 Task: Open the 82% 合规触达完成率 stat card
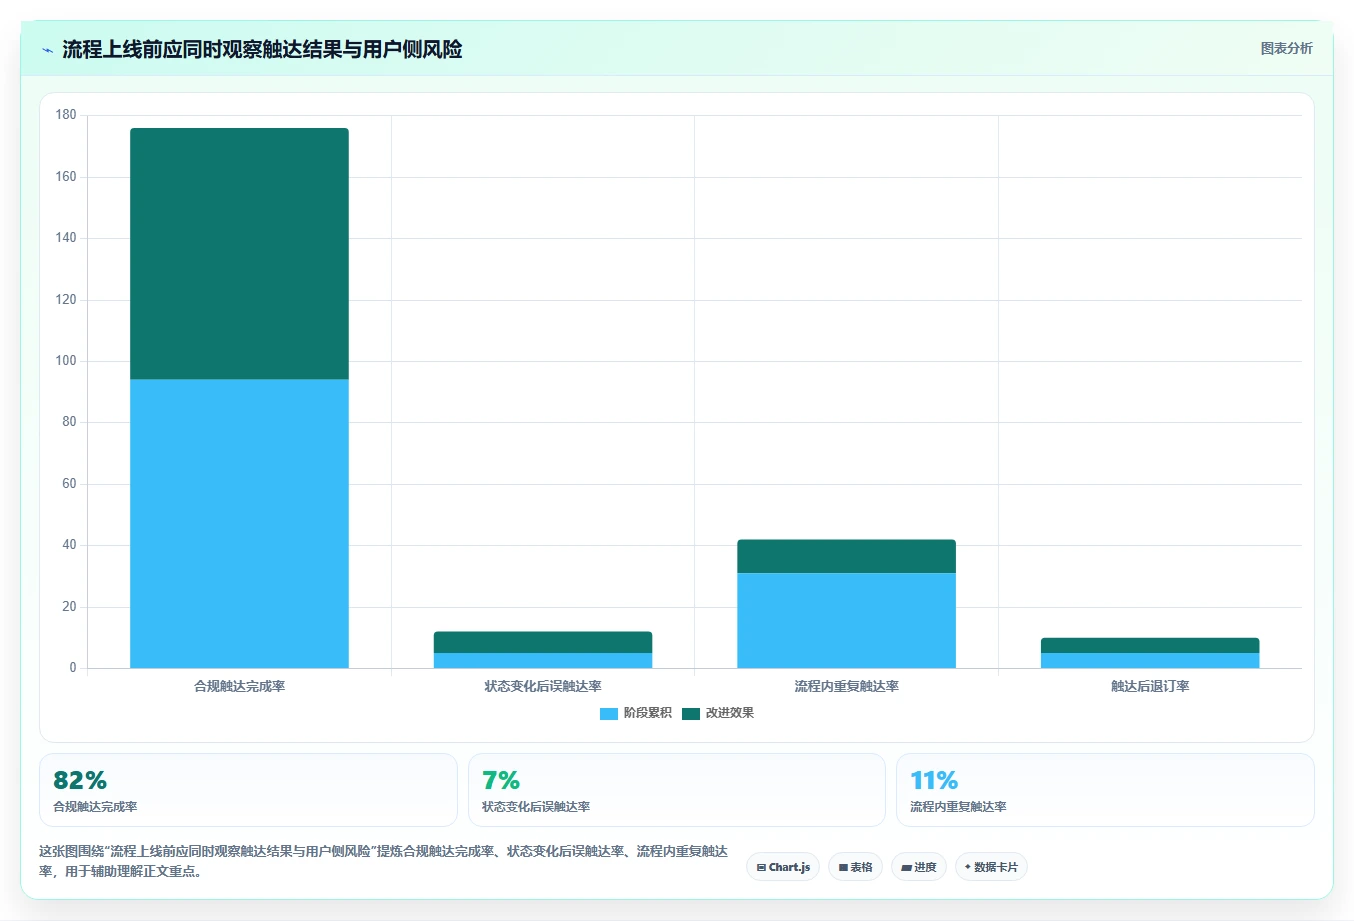[x=248, y=790]
